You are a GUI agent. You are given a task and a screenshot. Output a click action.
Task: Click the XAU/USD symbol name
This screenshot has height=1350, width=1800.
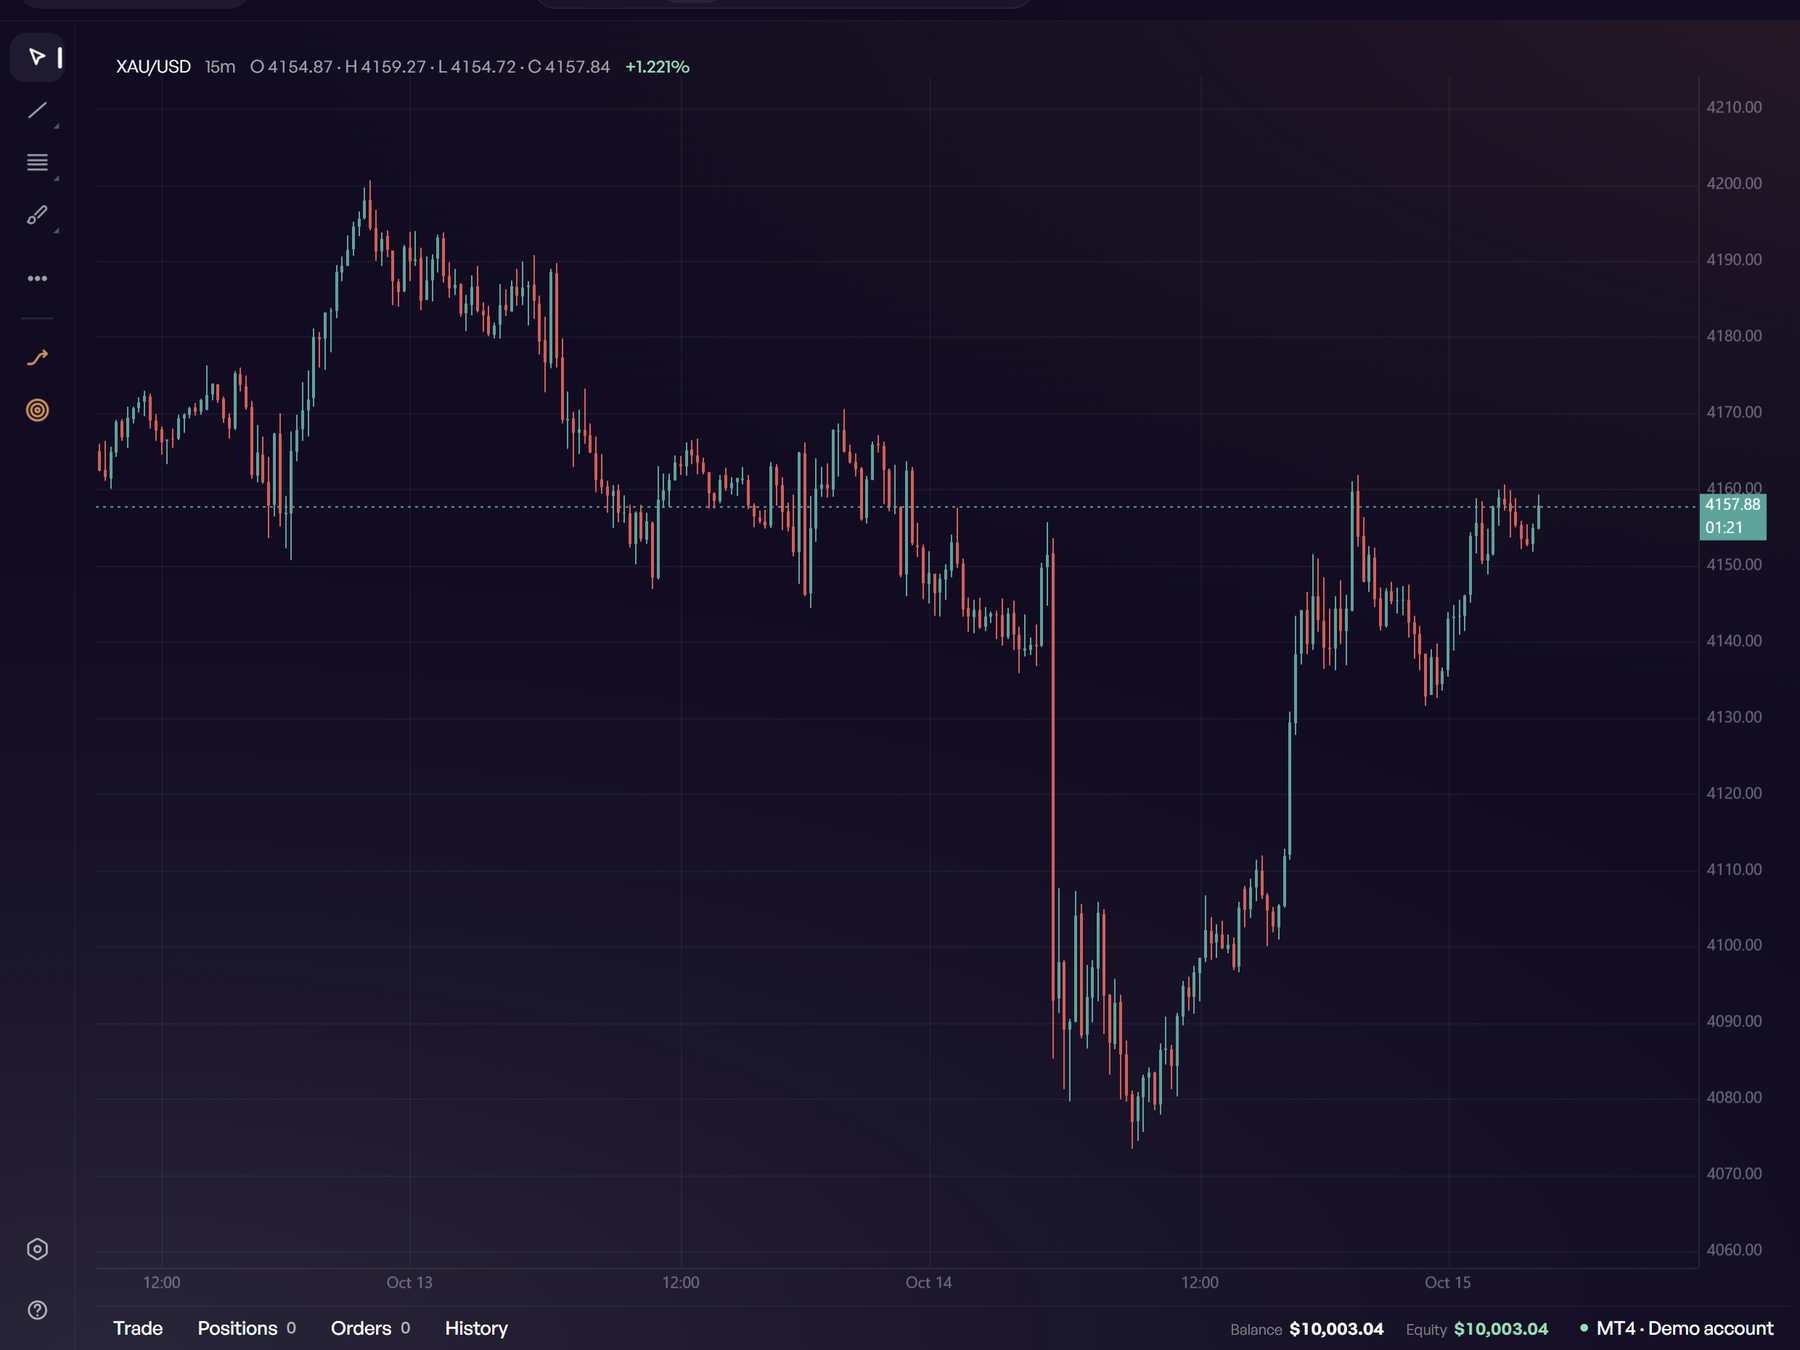click(x=153, y=67)
